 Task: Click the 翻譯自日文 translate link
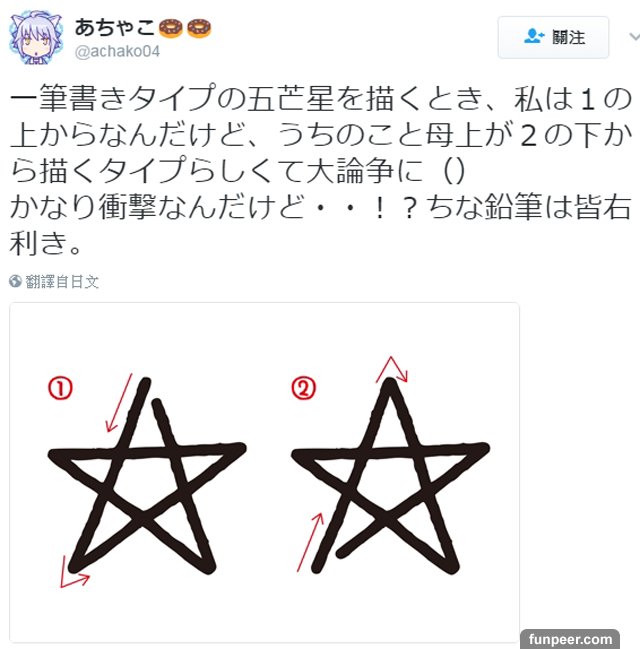point(62,281)
